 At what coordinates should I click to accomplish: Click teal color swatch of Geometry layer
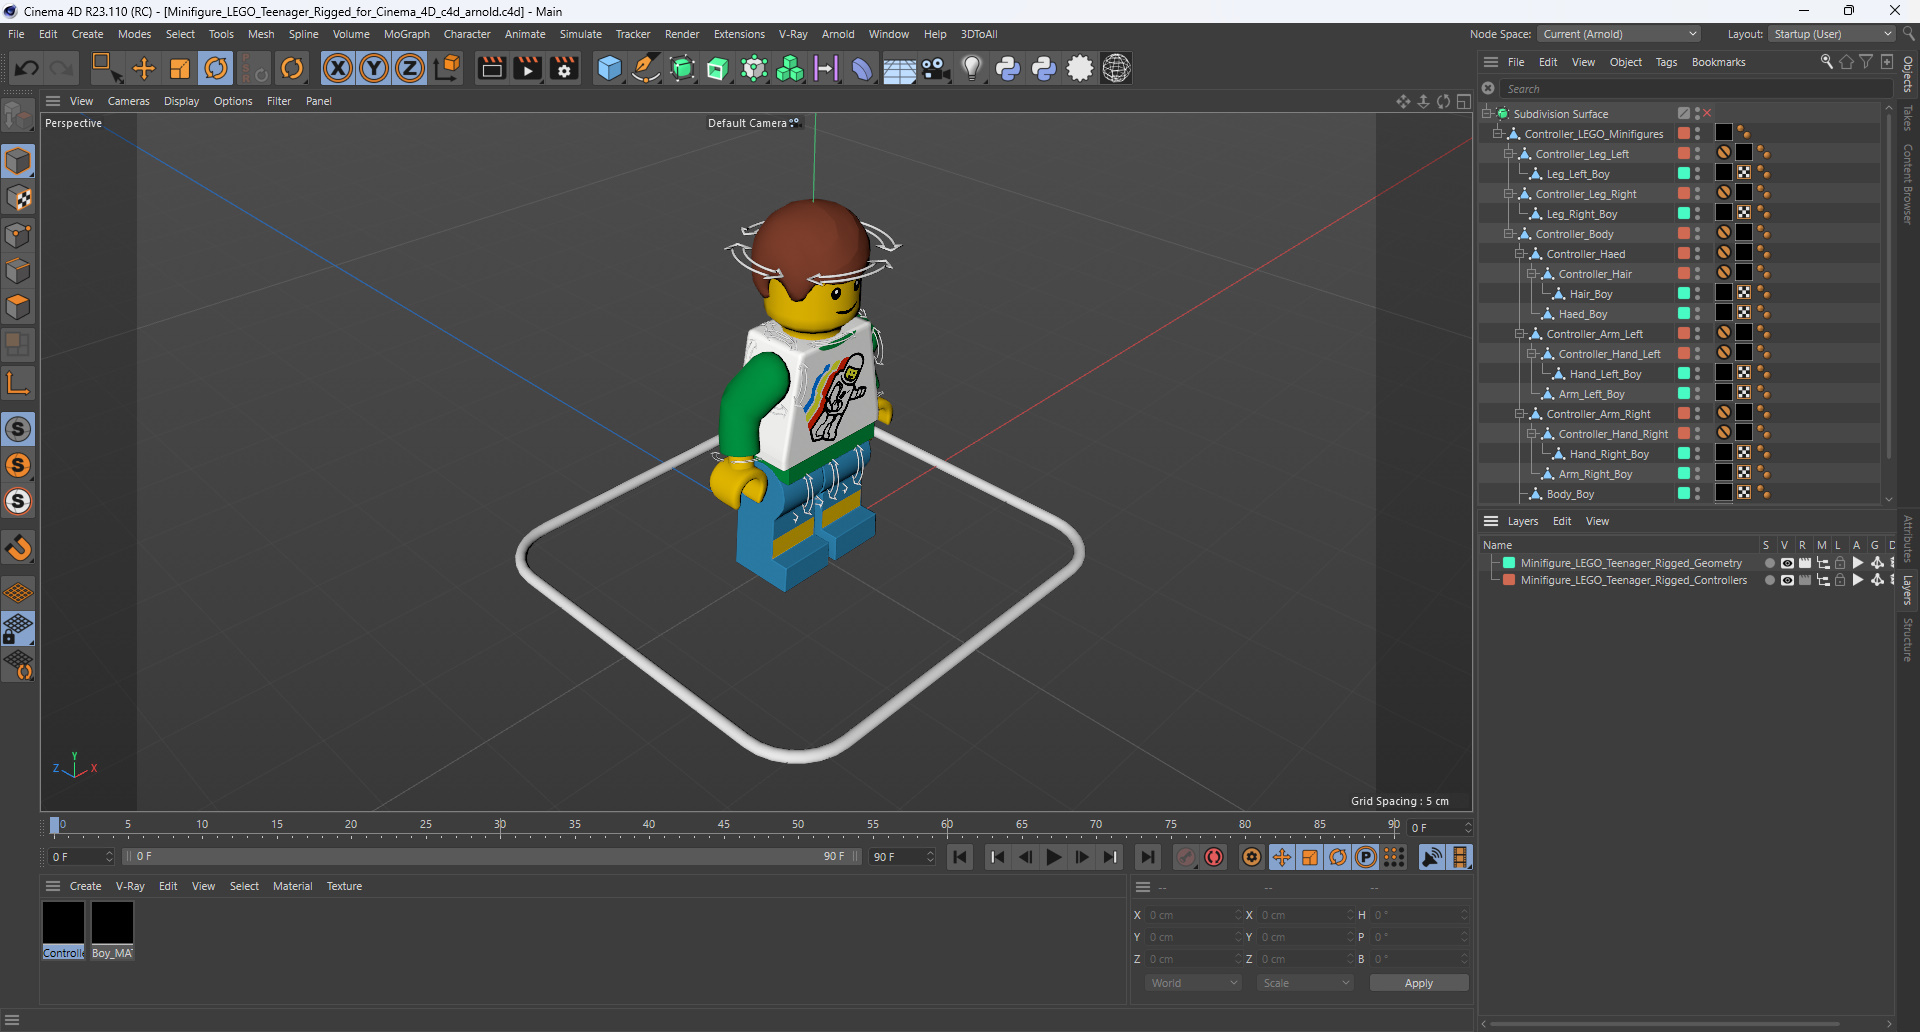pyautogui.click(x=1509, y=563)
